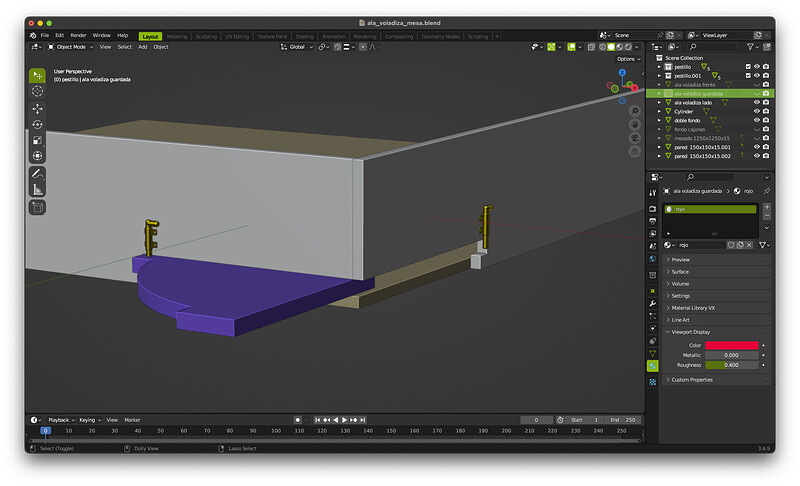The width and height of the screenshot is (800, 486).
Task: Activate the Cursor tool
Action: pyautogui.click(x=37, y=91)
